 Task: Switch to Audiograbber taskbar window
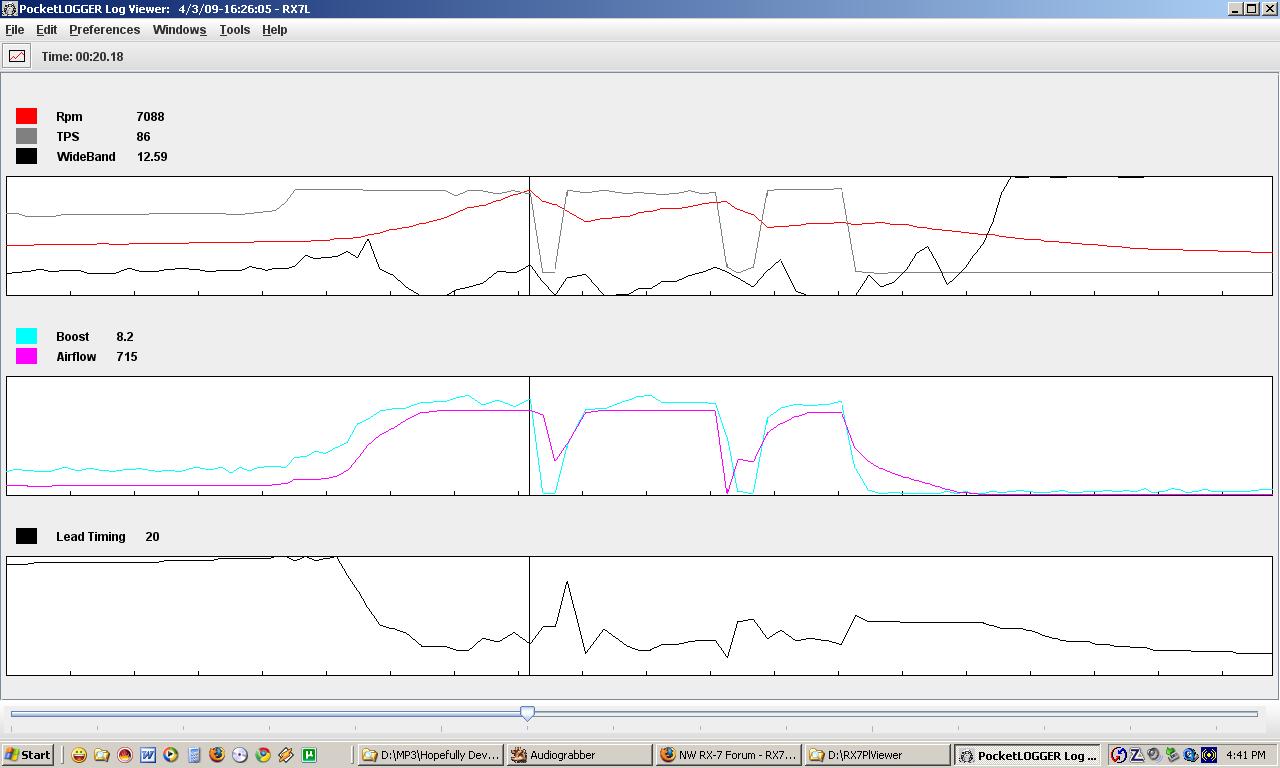(x=577, y=755)
